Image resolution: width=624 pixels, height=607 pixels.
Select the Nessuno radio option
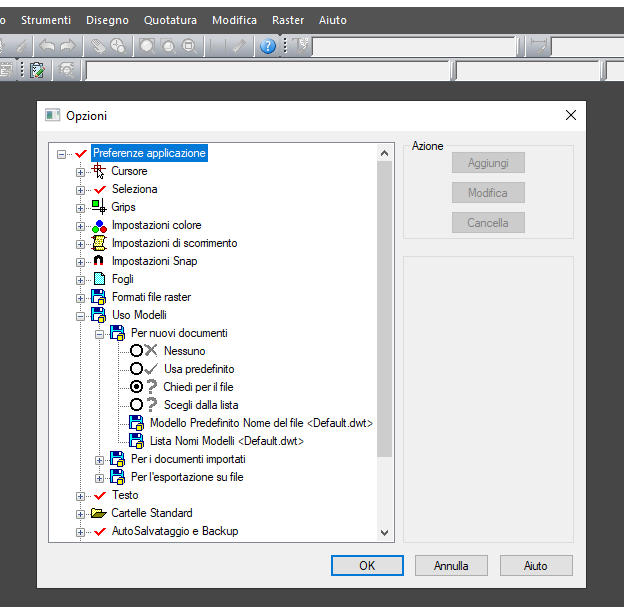pyautogui.click(x=137, y=351)
